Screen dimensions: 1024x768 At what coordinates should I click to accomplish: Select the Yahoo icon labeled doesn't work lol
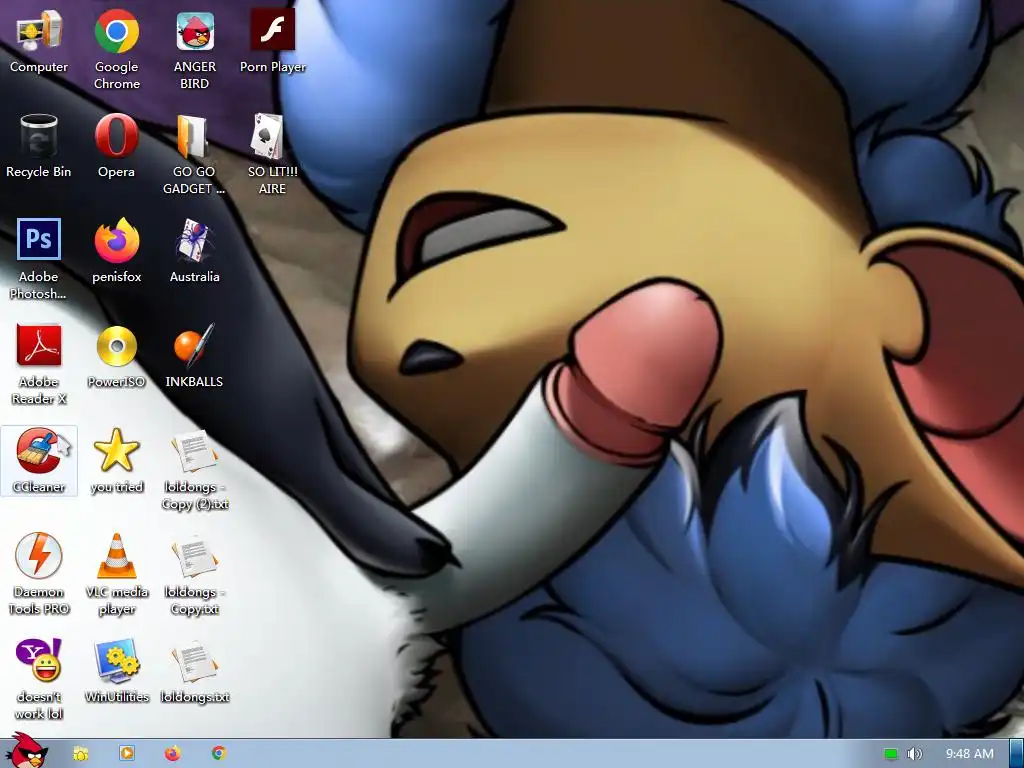coord(39,680)
